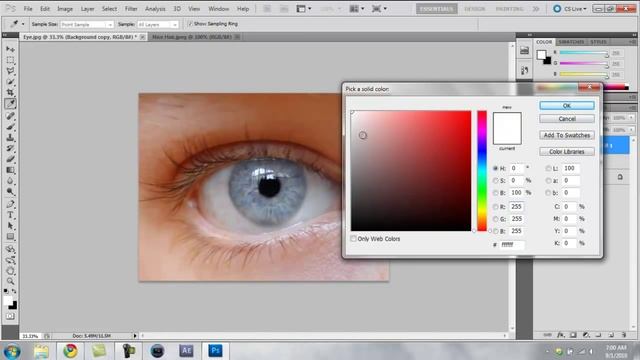
Task: Select the Clone Stamp tool
Action: [x=10, y=138]
